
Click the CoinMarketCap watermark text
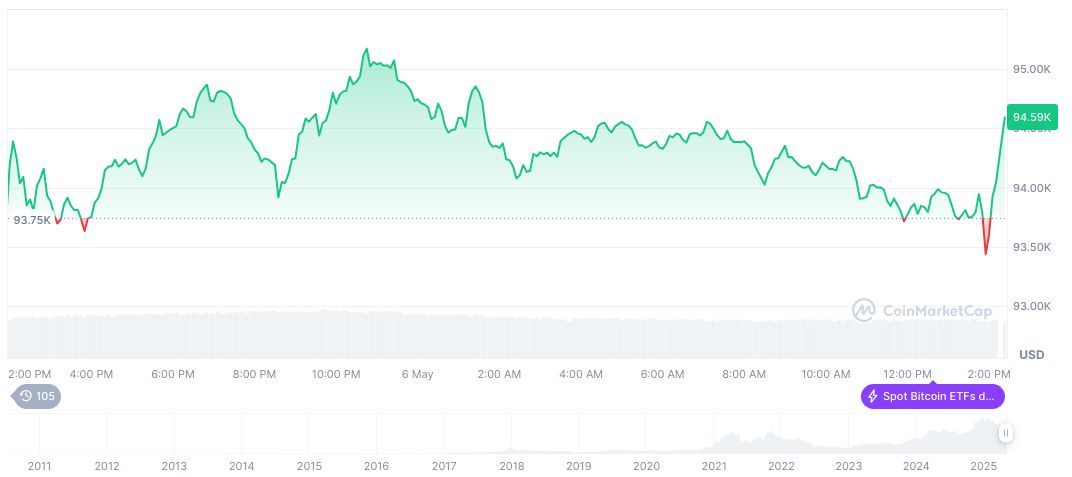tap(937, 311)
